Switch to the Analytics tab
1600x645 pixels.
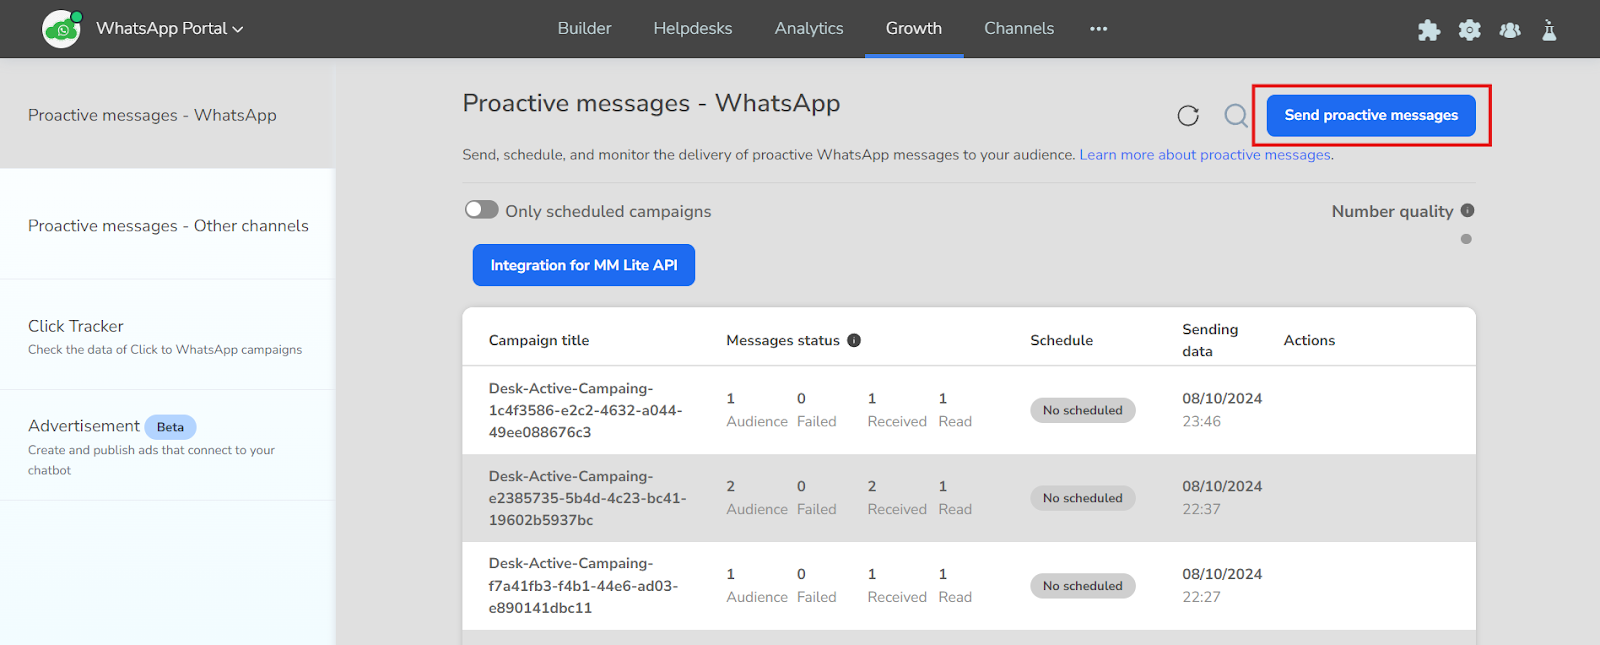[x=809, y=29]
